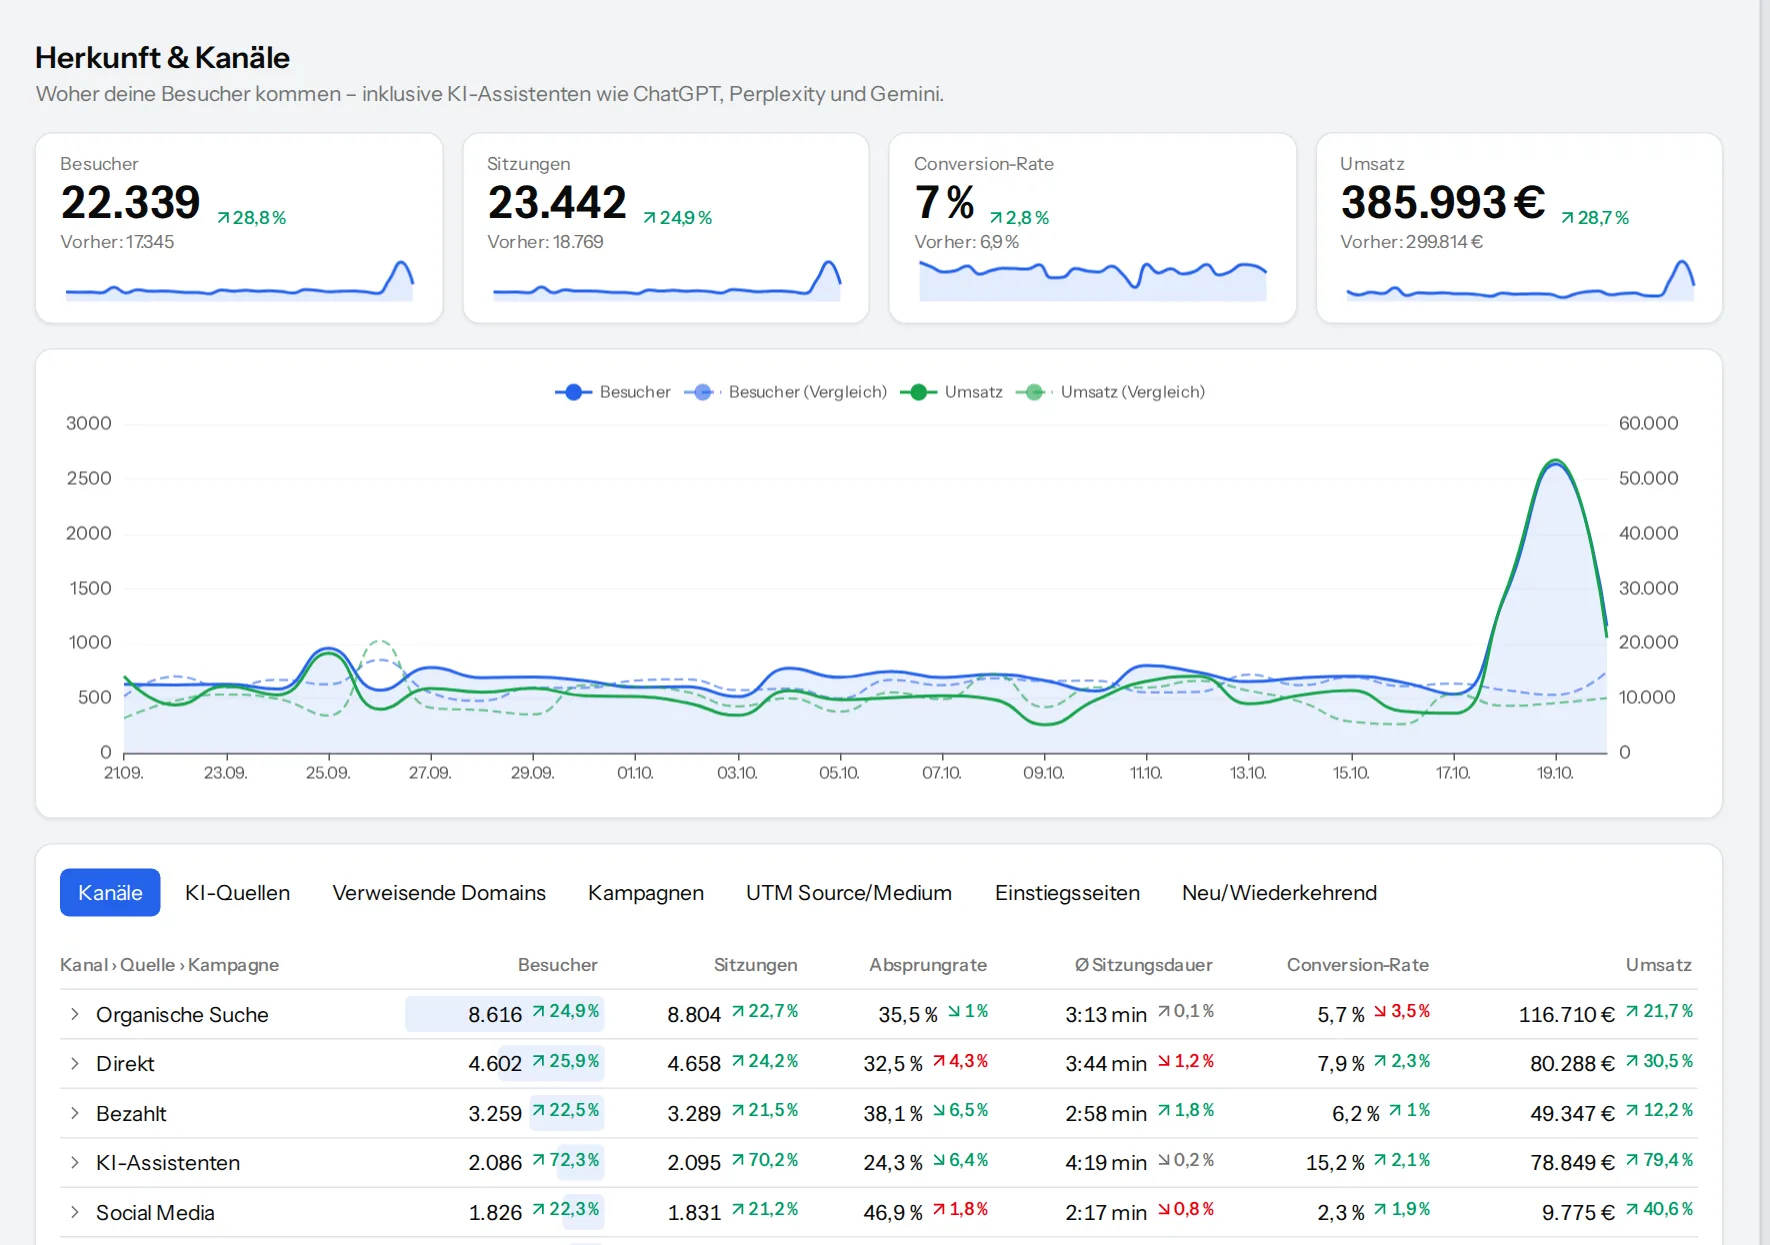Toggle Besucher (Vergleich) legend entry
This screenshot has height=1245, width=1770.
786,392
